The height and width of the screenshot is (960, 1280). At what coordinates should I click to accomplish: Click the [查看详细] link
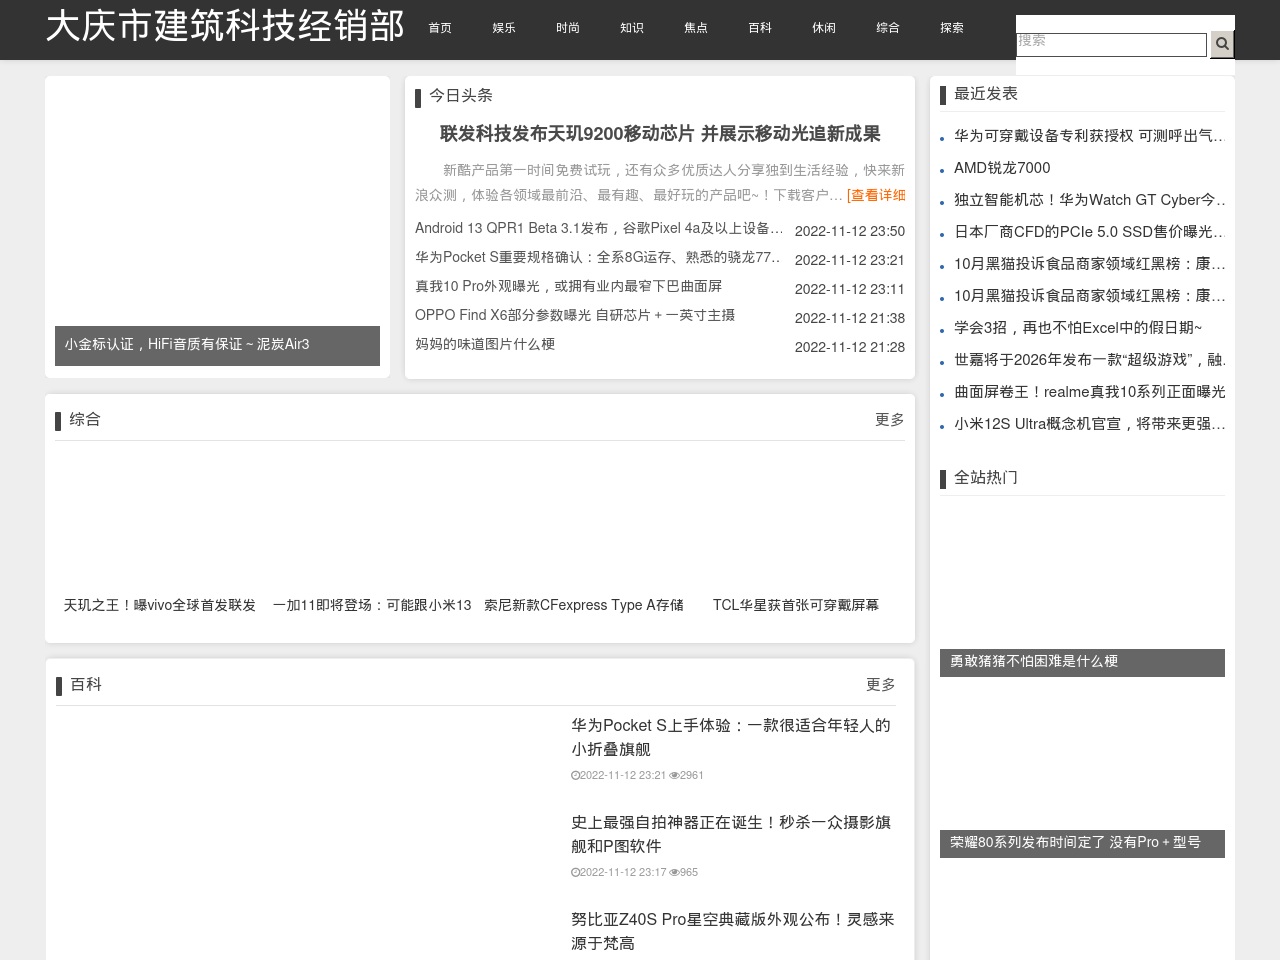[876, 196]
